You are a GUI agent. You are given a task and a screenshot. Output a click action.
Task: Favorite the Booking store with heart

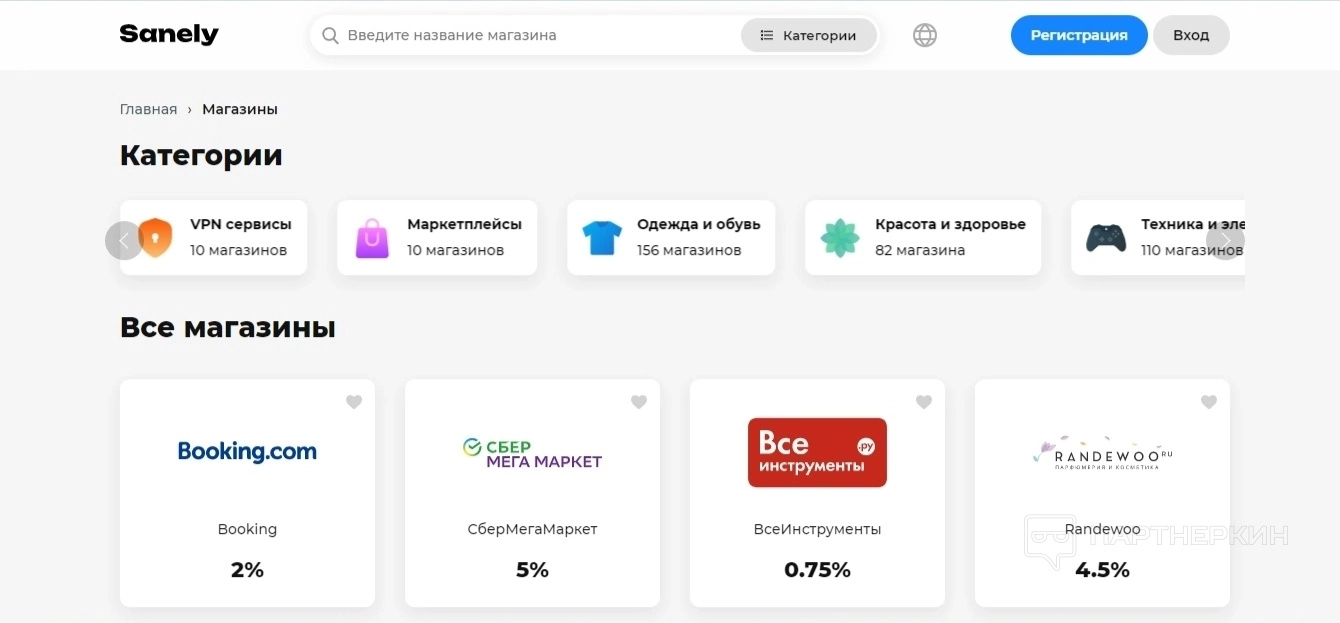[x=354, y=402]
